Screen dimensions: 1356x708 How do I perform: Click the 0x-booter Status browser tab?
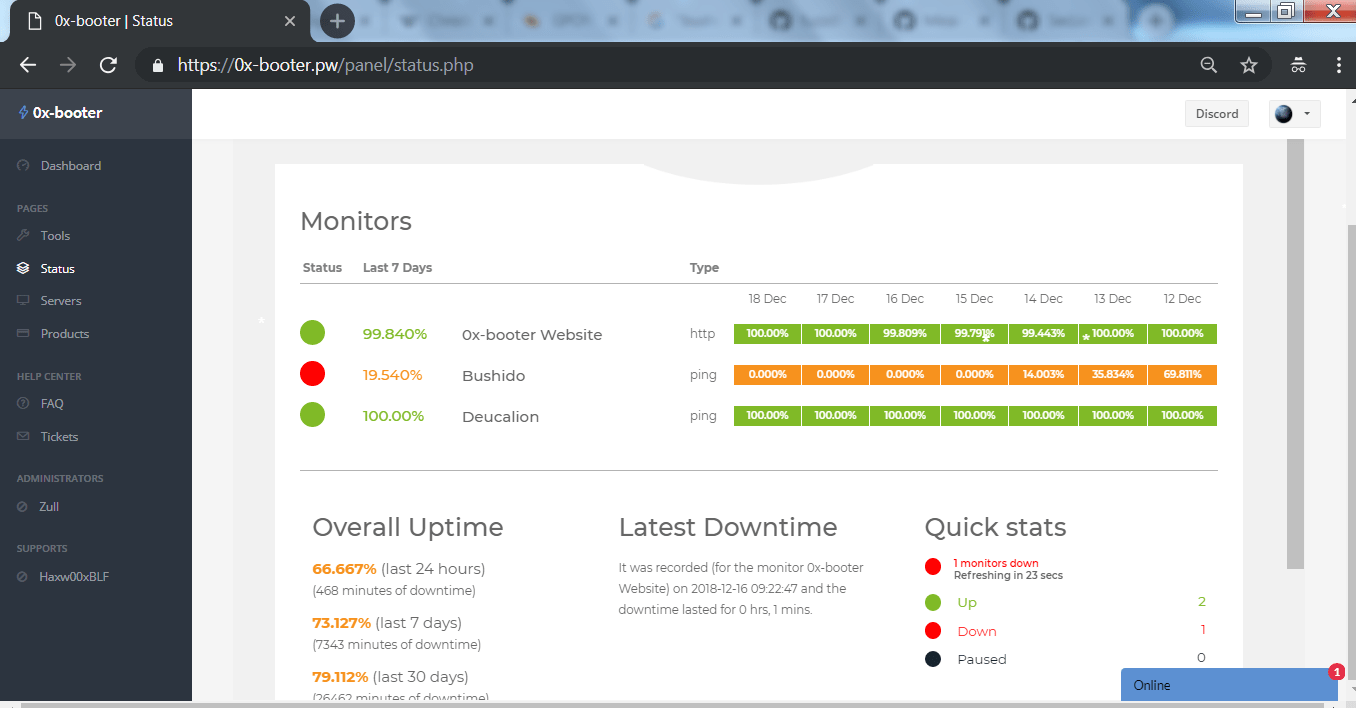pyautogui.click(x=162, y=20)
